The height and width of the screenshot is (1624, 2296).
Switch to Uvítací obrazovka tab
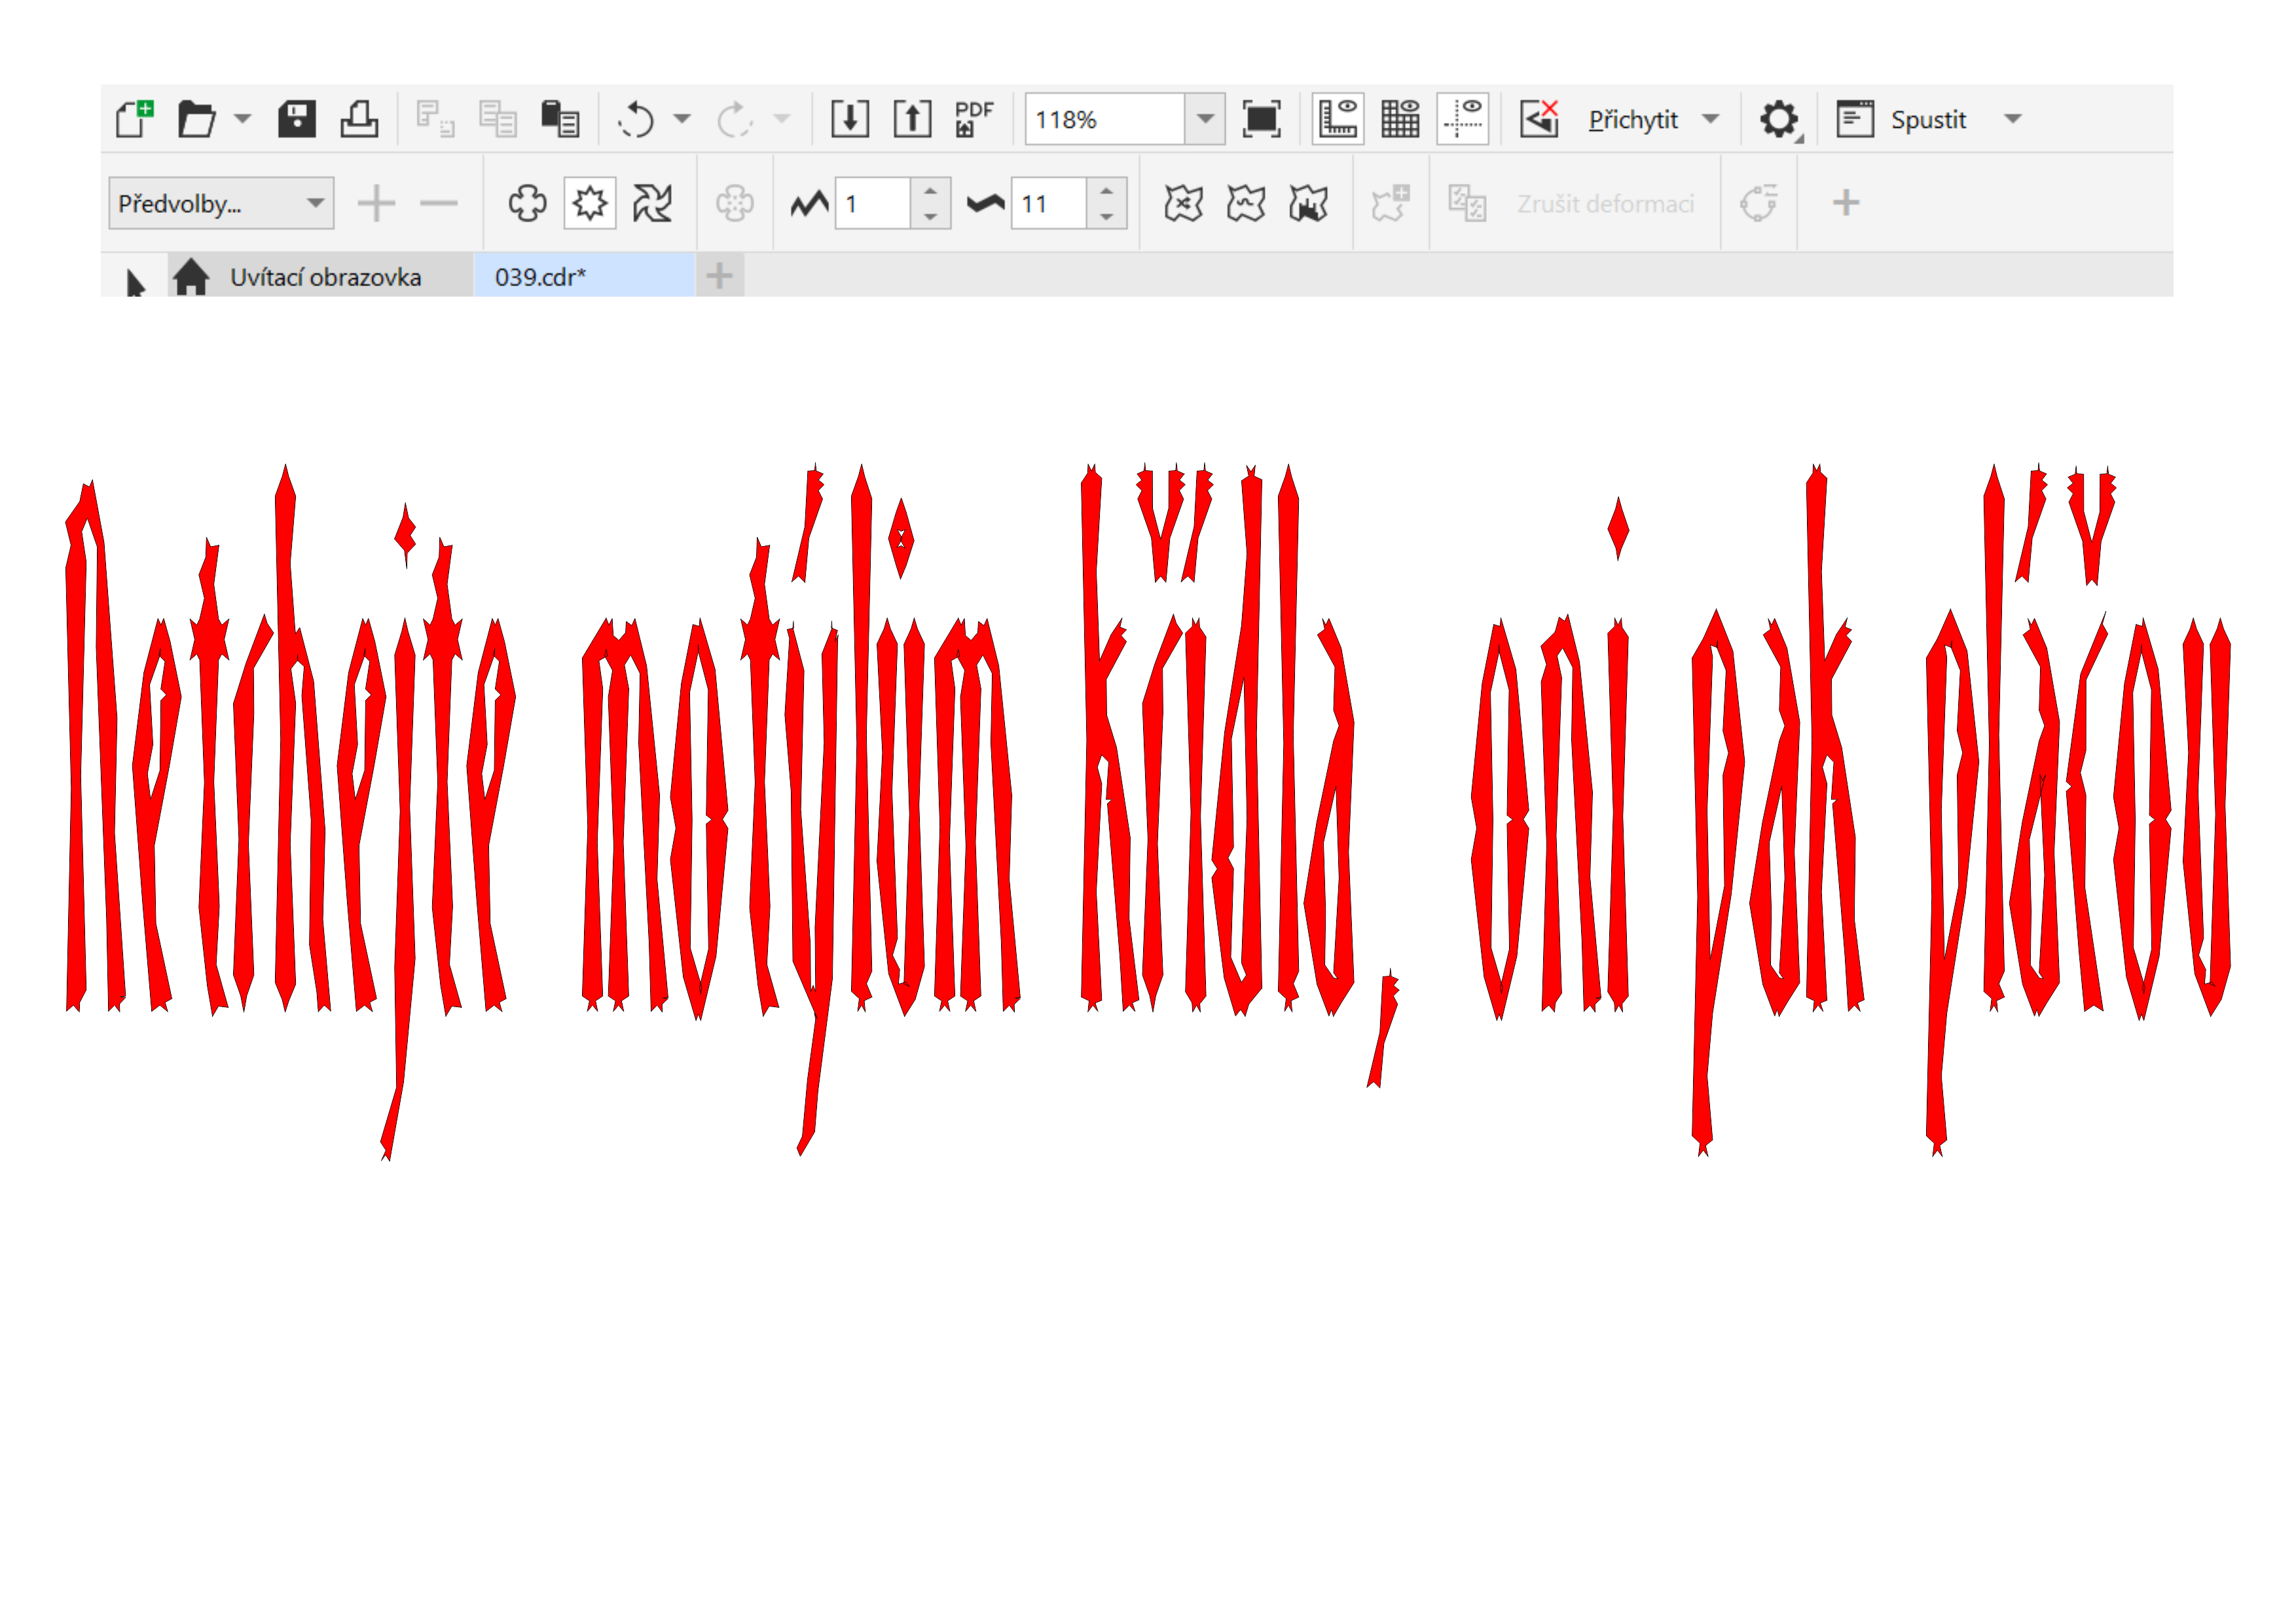click(x=324, y=277)
